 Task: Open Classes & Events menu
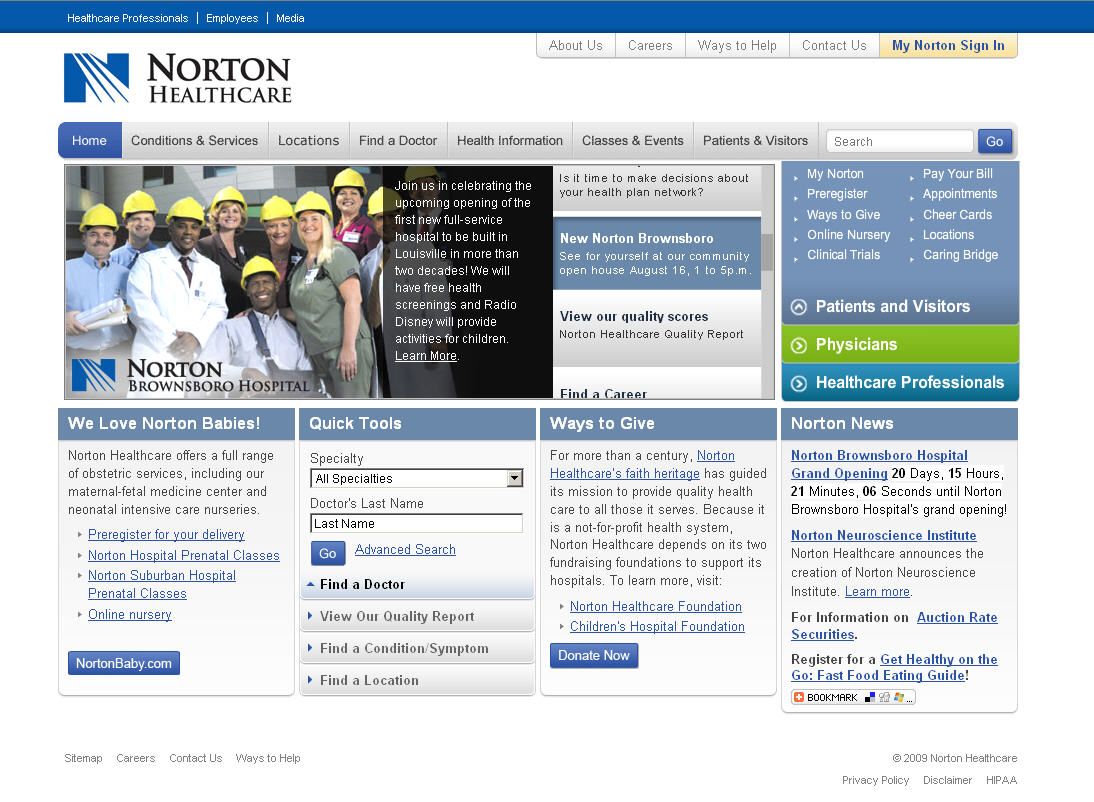(x=633, y=140)
